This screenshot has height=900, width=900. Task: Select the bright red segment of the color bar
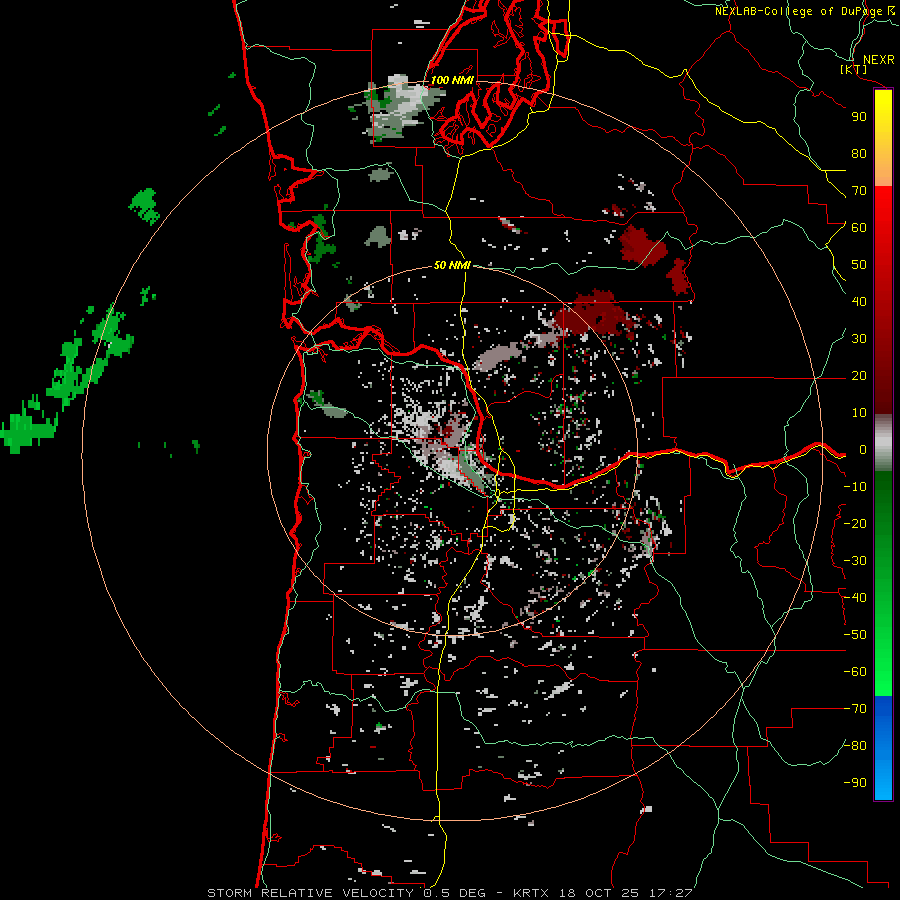click(x=883, y=224)
